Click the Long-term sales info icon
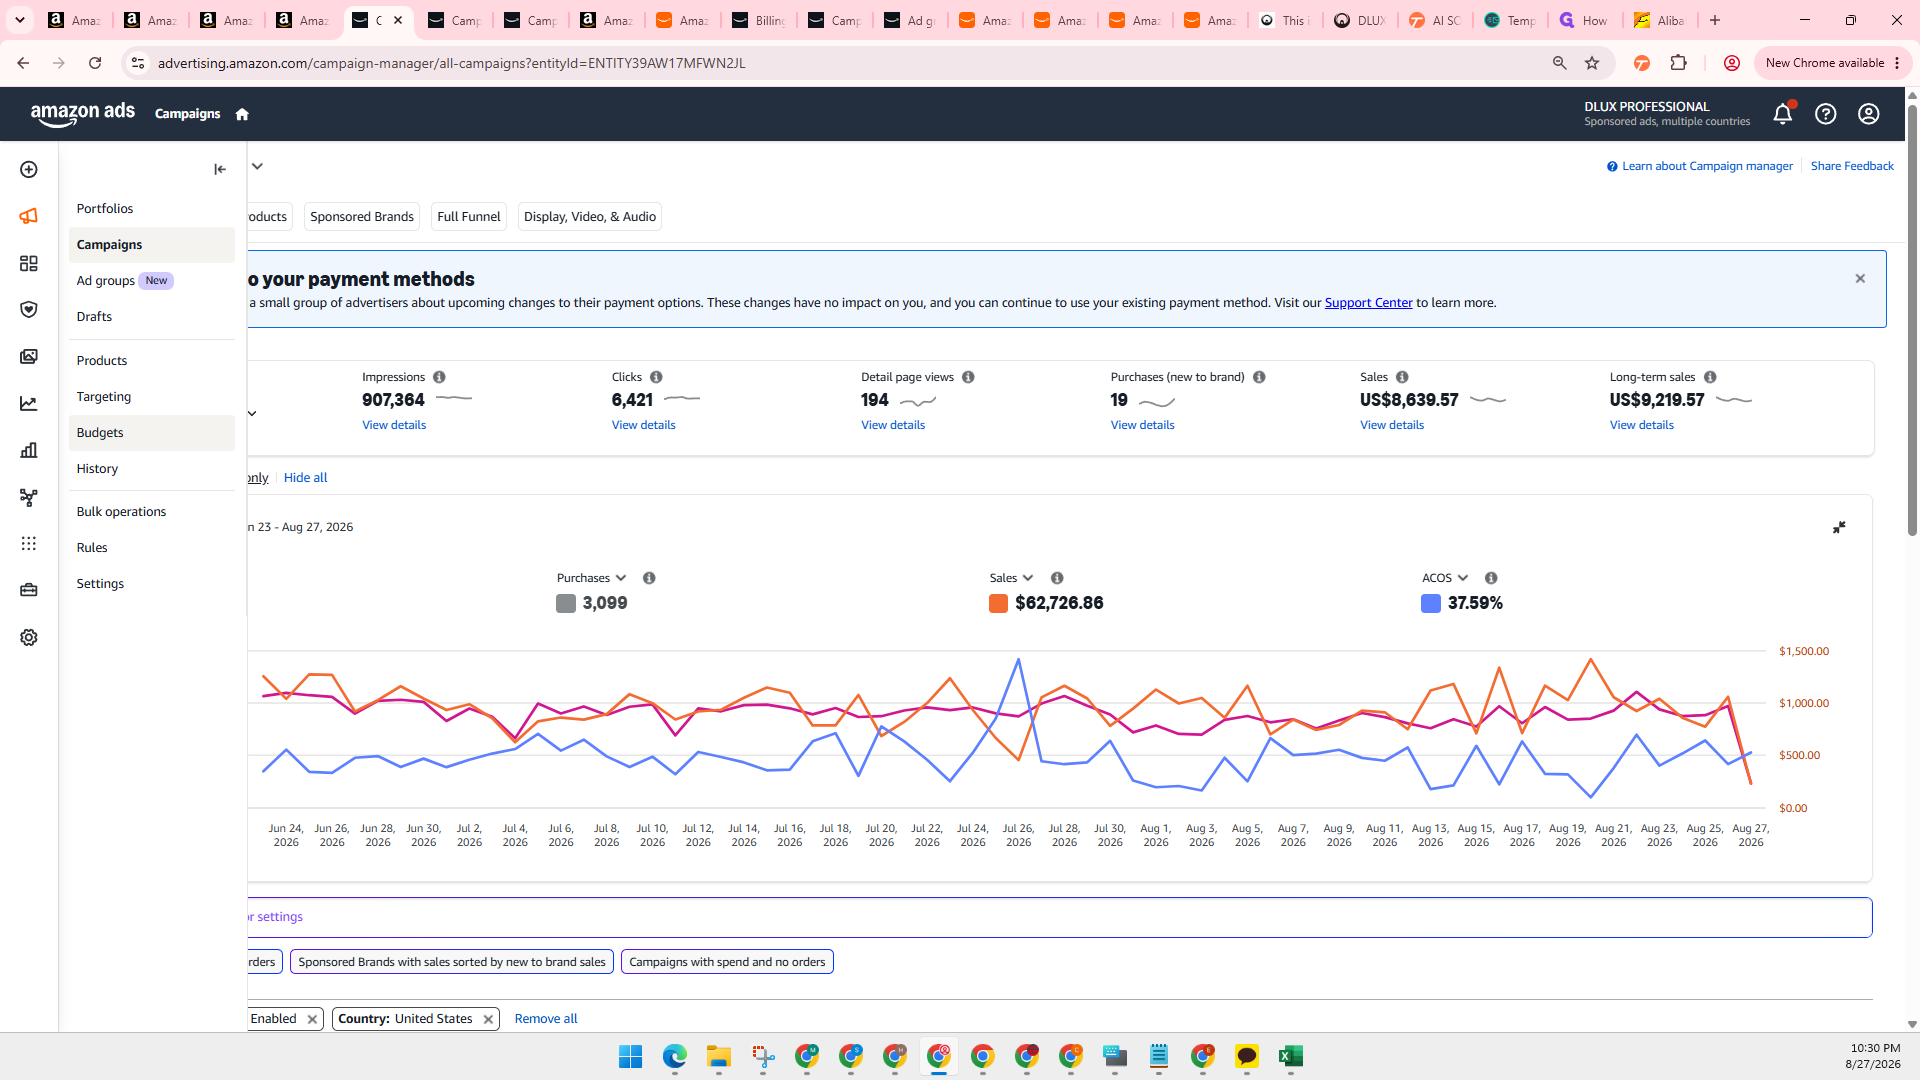This screenshot has width=1920, height=1080. (x=1710, y=377)
